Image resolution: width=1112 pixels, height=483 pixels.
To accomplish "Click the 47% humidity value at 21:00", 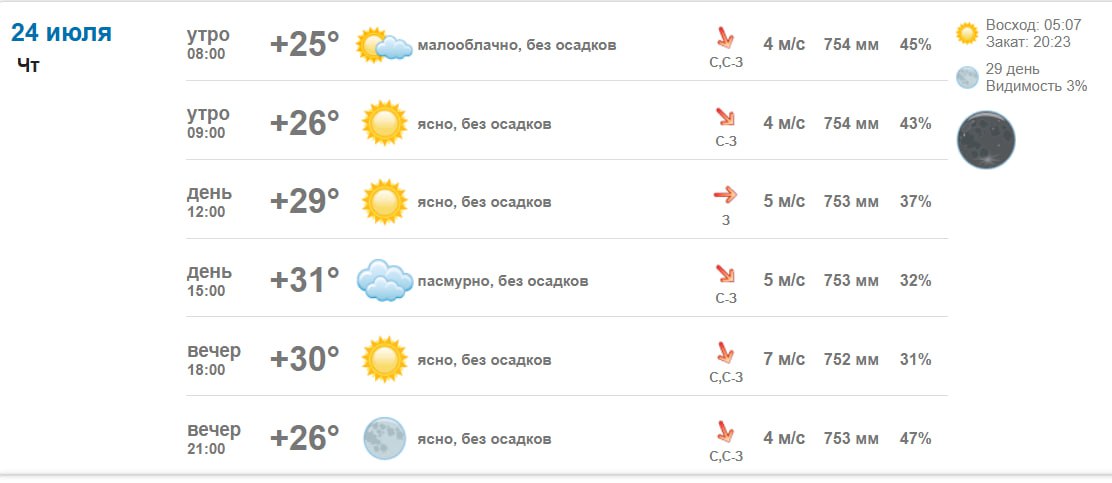I will click(x=915, y=438).
